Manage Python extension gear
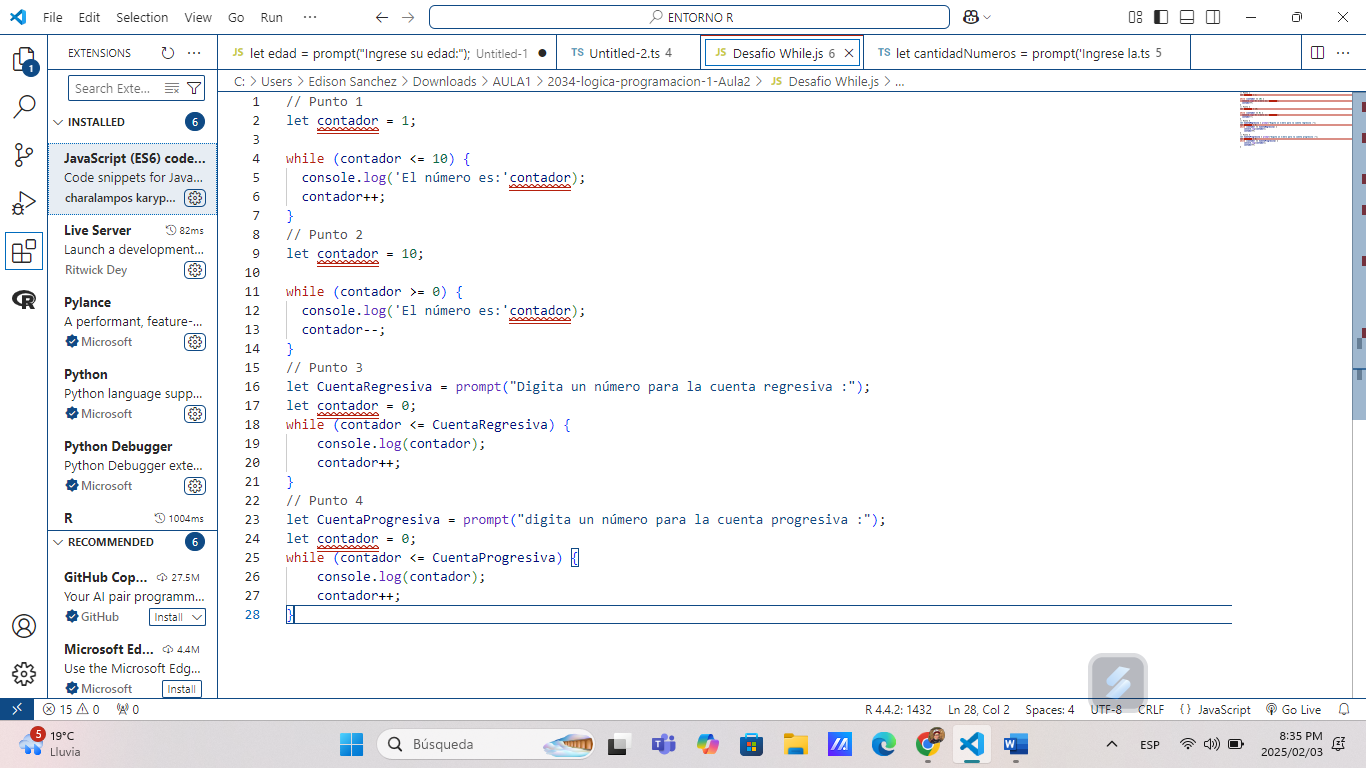 coord(195,414)
